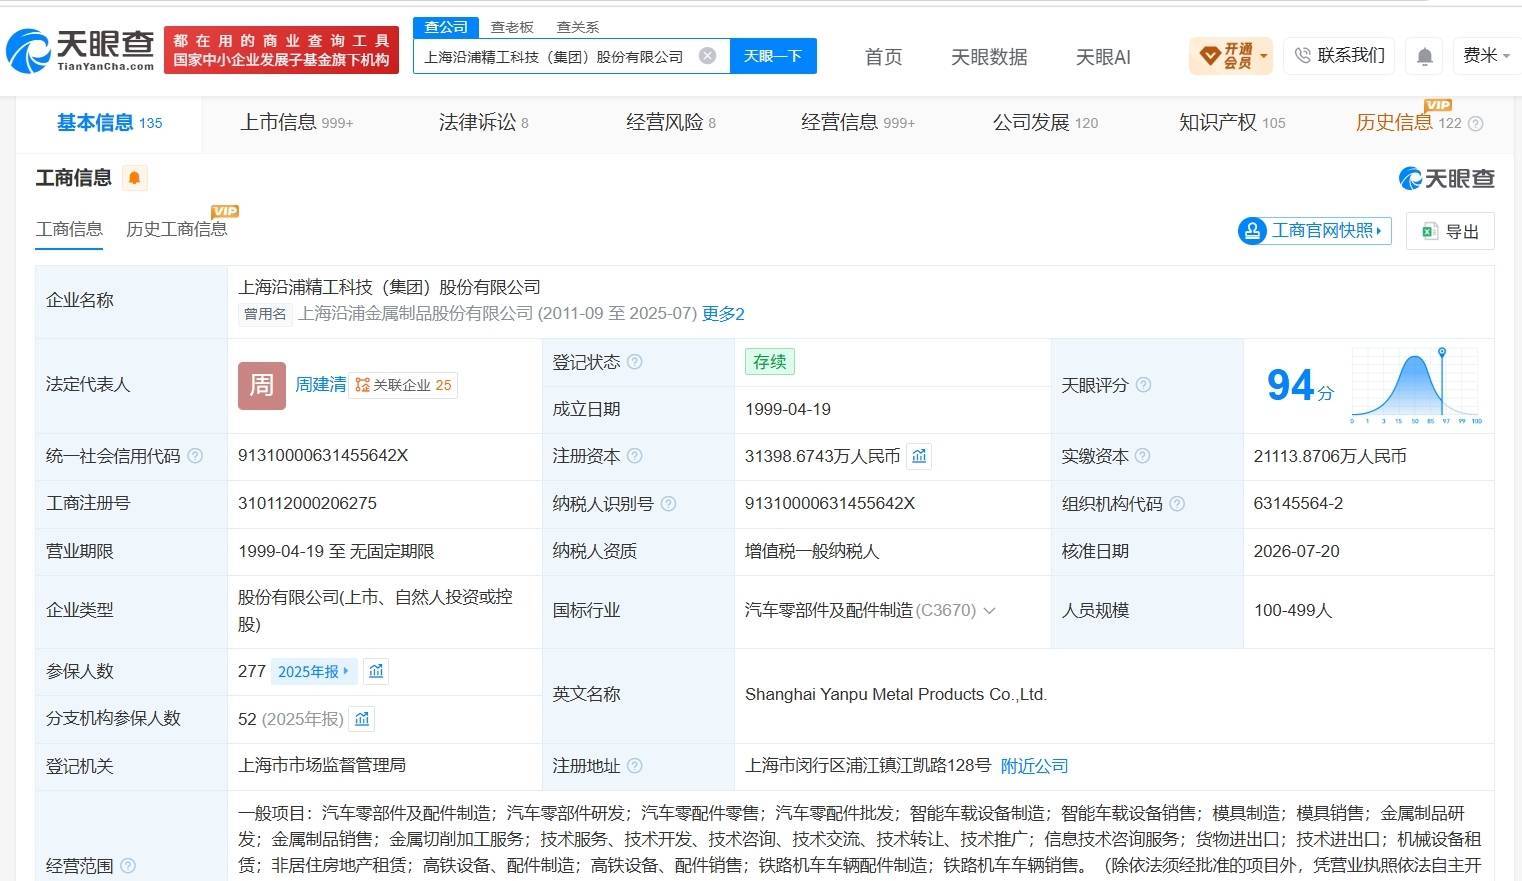This screenshot has height=881, width=1522.
Task: Click help icon next to 纳税人识别号
Action: [x=668, y=504]
